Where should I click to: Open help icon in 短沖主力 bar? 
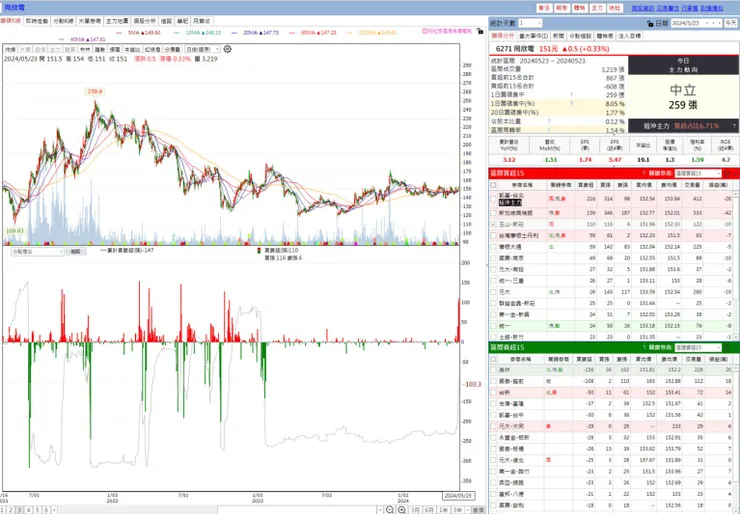click(734, 126)
